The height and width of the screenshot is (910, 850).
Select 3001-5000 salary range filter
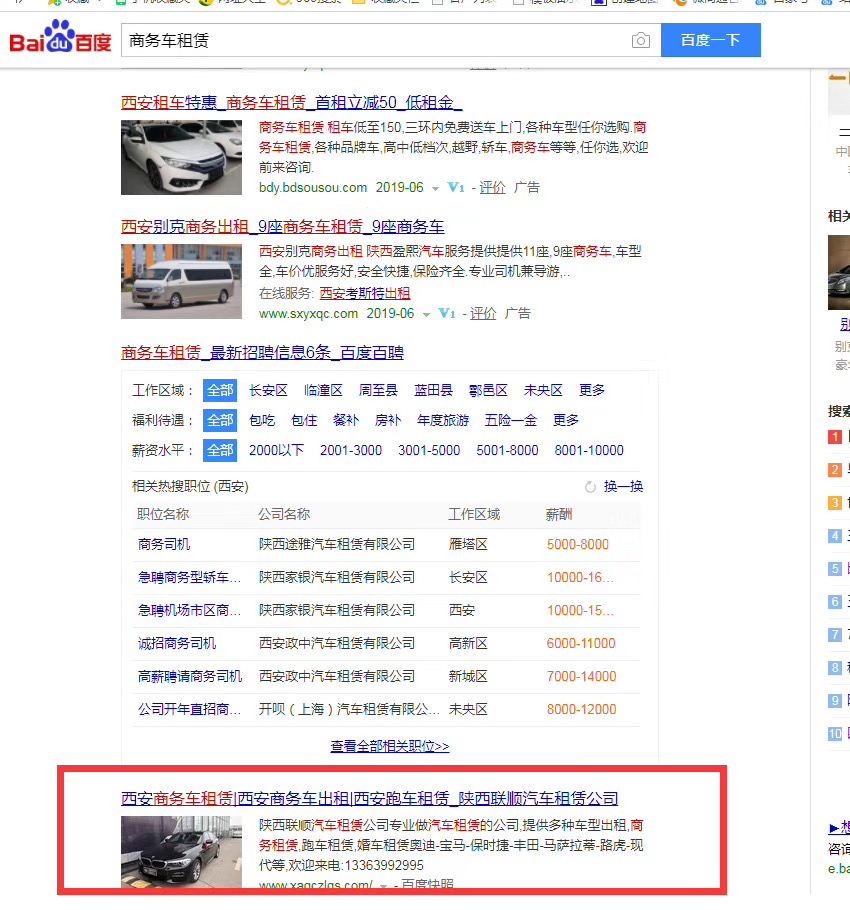tap(429, 450)
